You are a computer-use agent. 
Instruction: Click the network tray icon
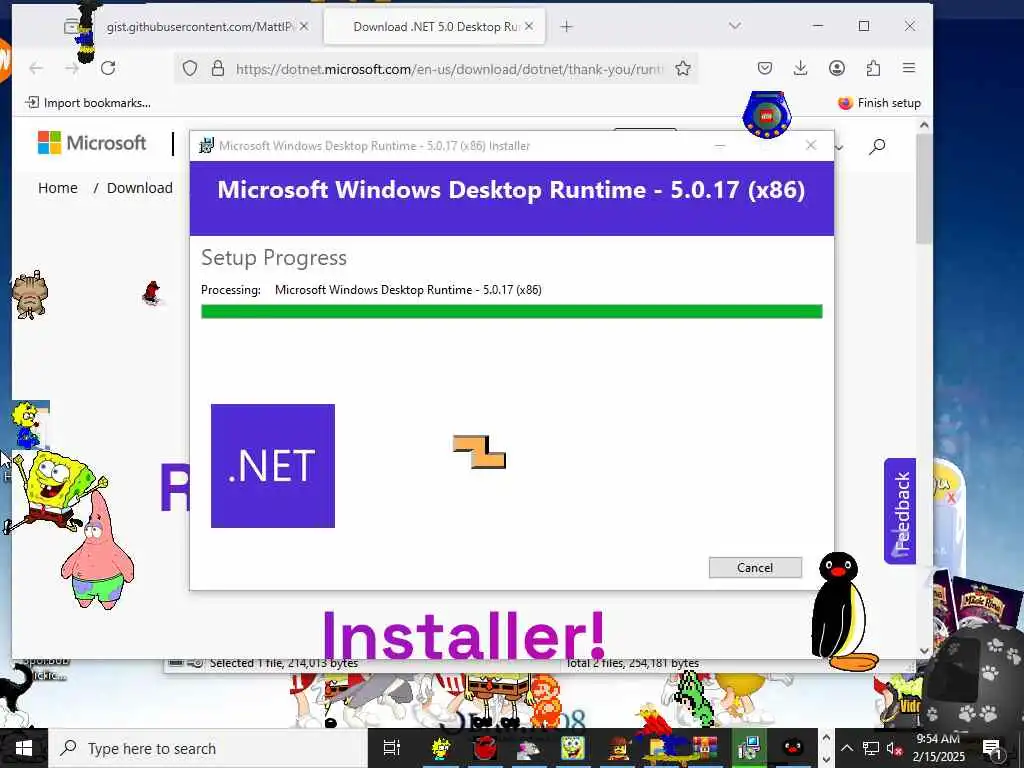[x=871, y=748]
